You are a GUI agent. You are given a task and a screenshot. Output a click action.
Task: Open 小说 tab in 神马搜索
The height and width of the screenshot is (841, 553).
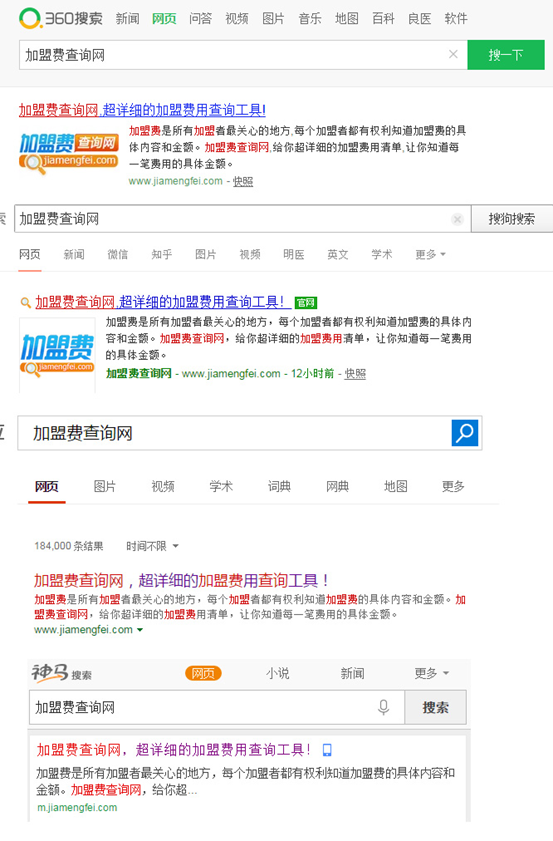(x=278, y=673)
